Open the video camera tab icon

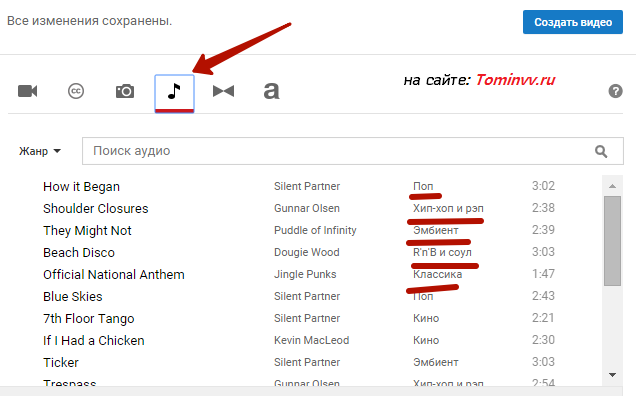pyautogui.click(x=28, y=91)
